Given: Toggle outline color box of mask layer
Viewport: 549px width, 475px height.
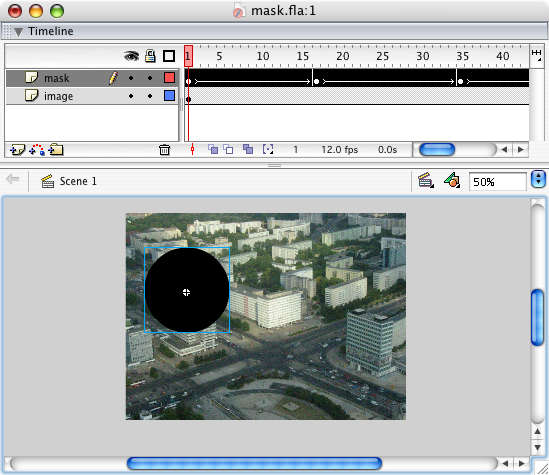Looking at the screenshot, I should pyautogui.click(x=169, y=77).
